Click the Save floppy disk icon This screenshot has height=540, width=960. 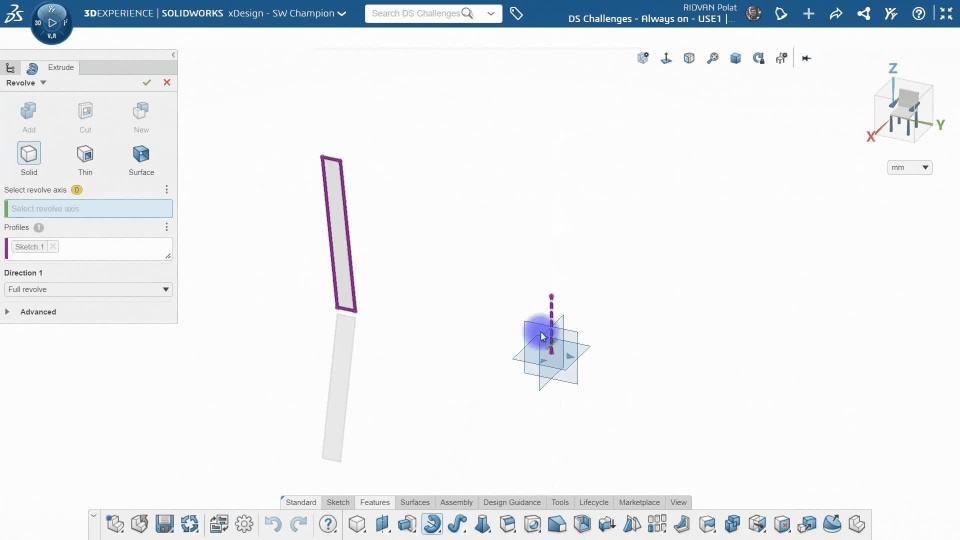point(164,524)
